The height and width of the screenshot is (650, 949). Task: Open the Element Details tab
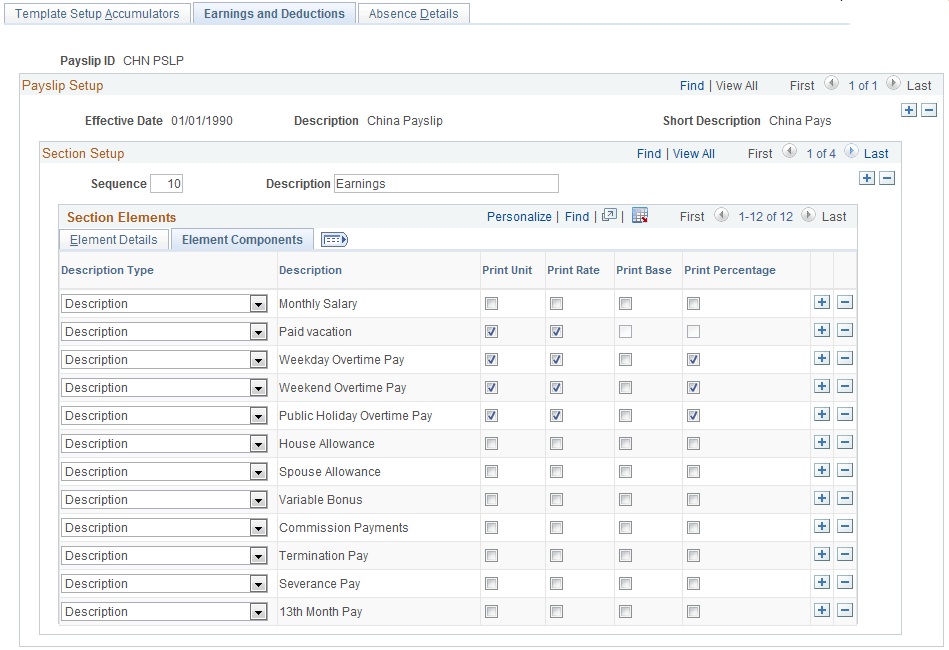[113, 239]
